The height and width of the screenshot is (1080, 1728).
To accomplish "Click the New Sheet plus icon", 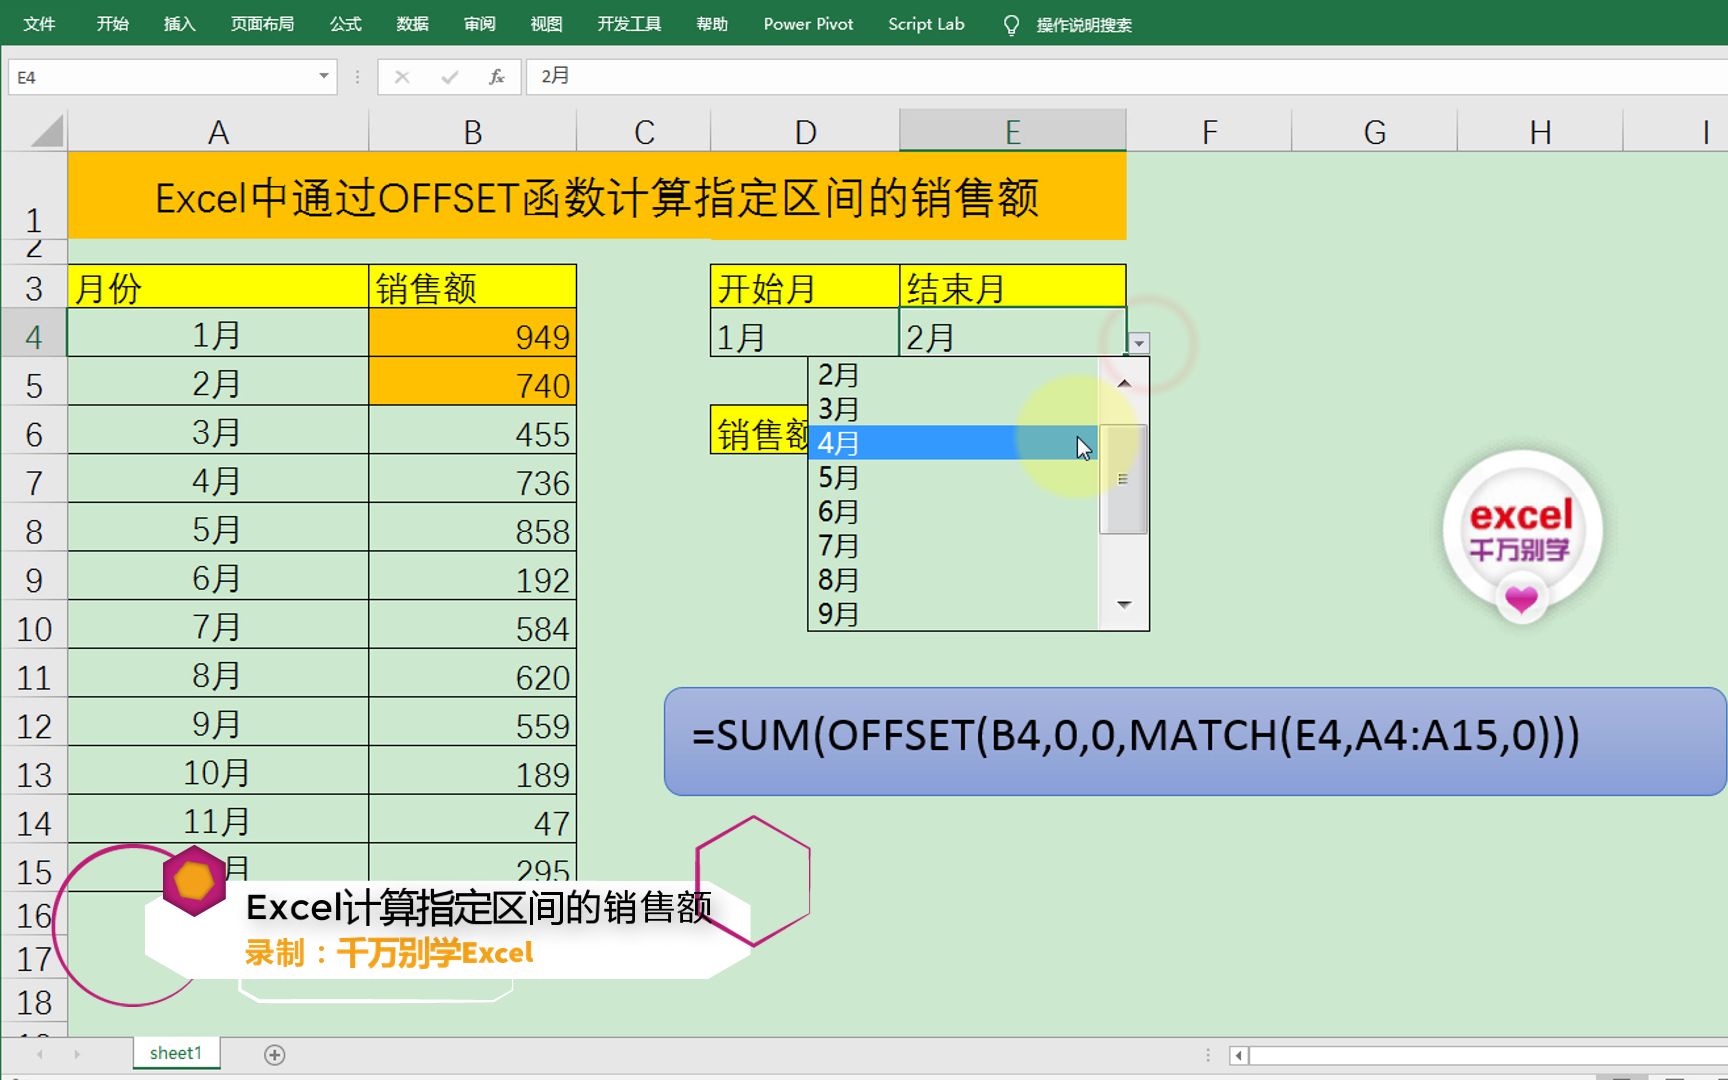I will point(274,1054).
